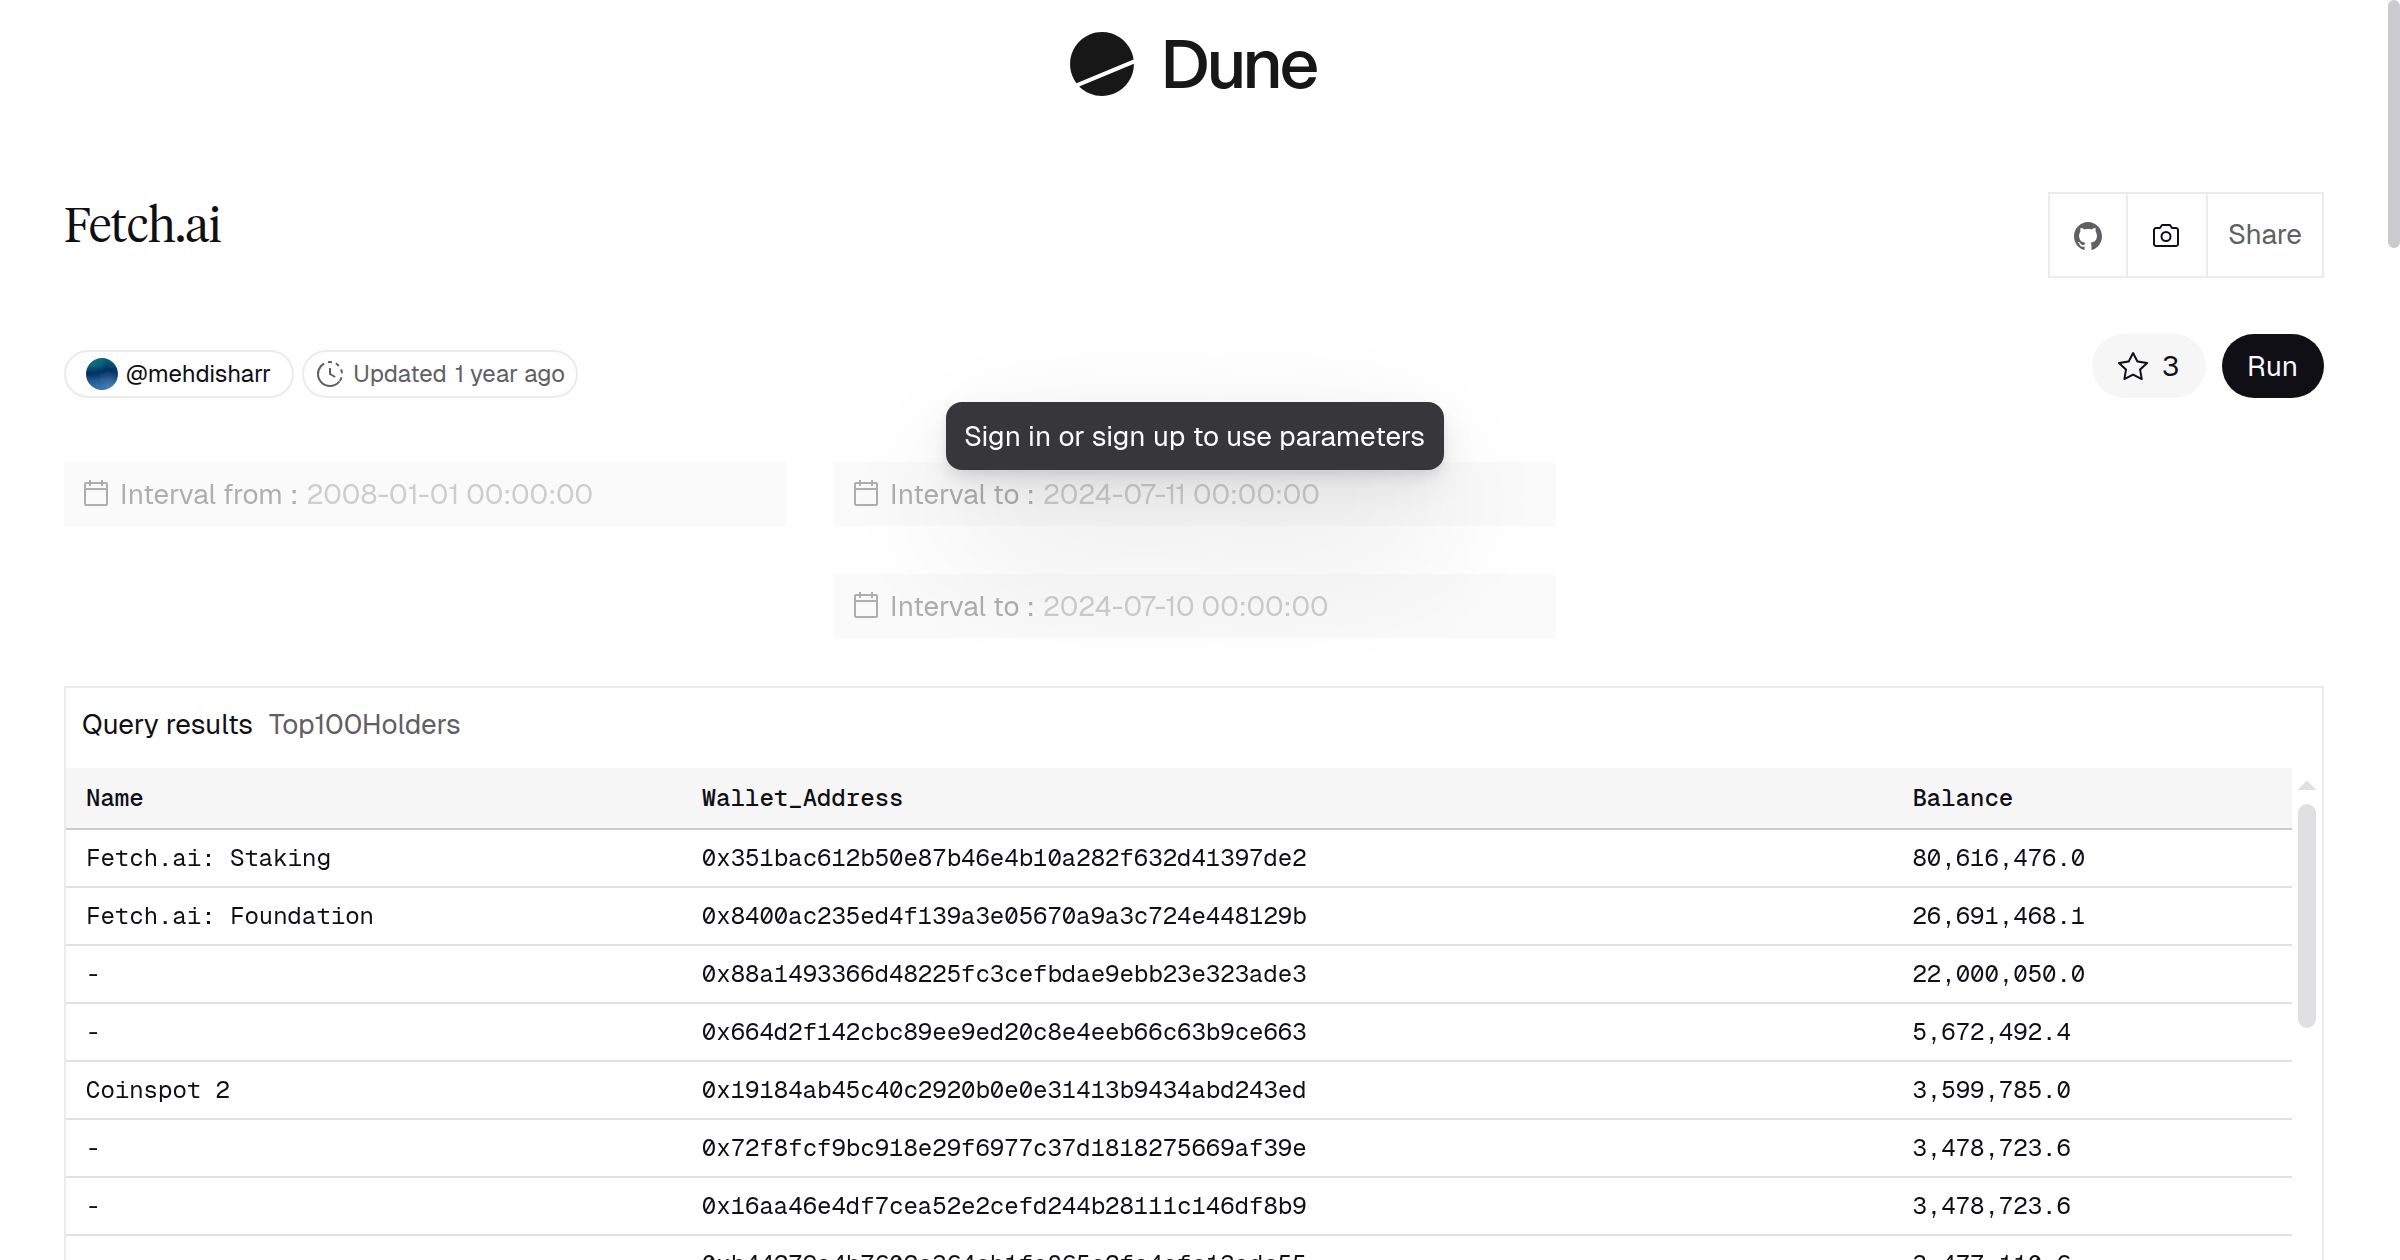Screen dimensions: 2400x1260
Task: Click calendar icon of 2024-07-10 field
Action: [866, 606]
